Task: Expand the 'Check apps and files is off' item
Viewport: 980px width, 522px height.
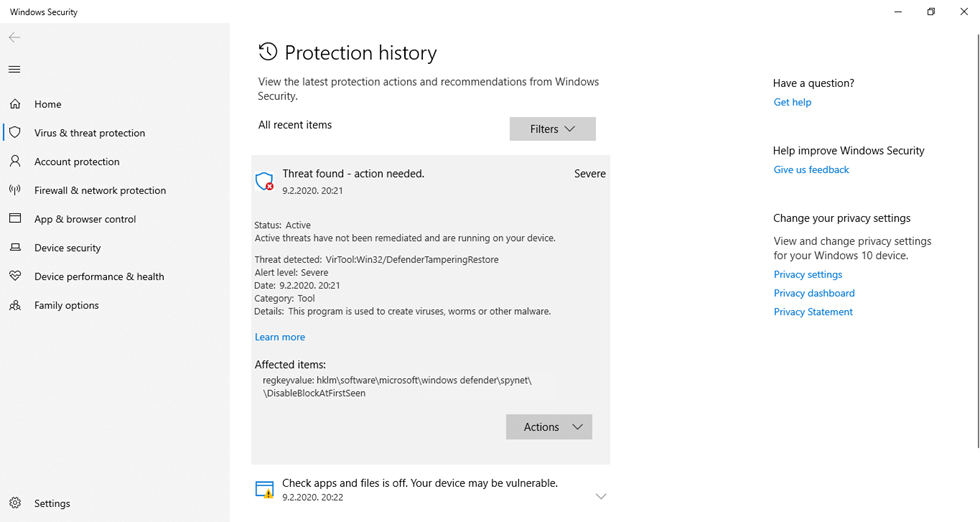Action: coord(600,496)
